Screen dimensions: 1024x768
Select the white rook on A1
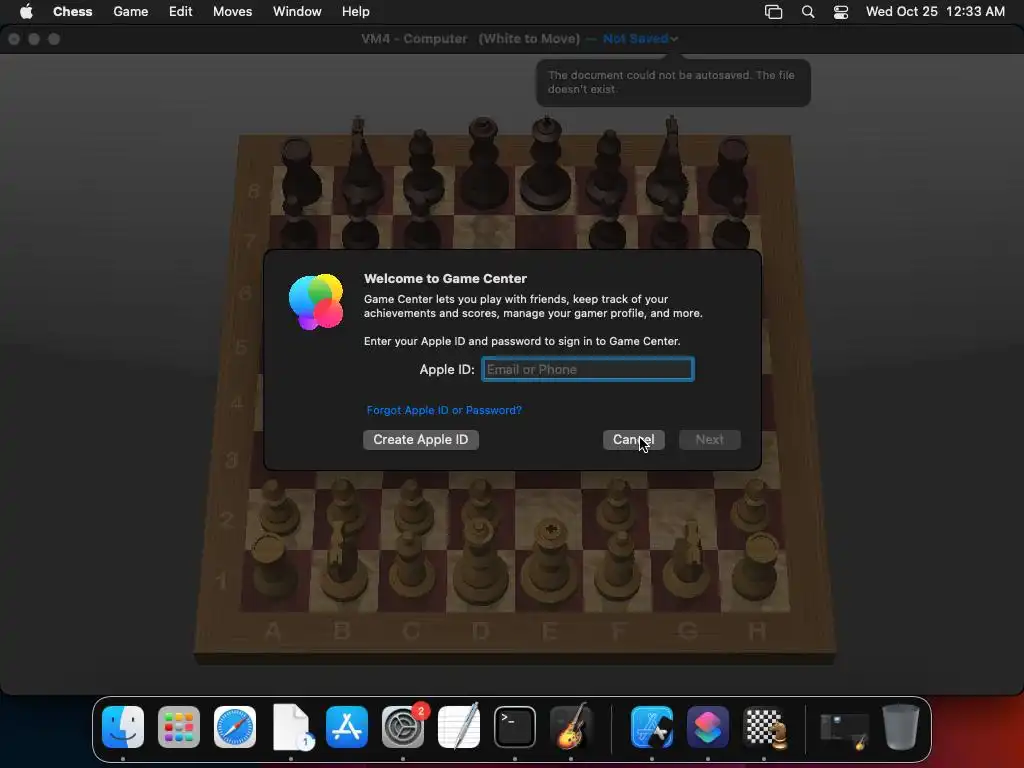(x=270, y=566)
